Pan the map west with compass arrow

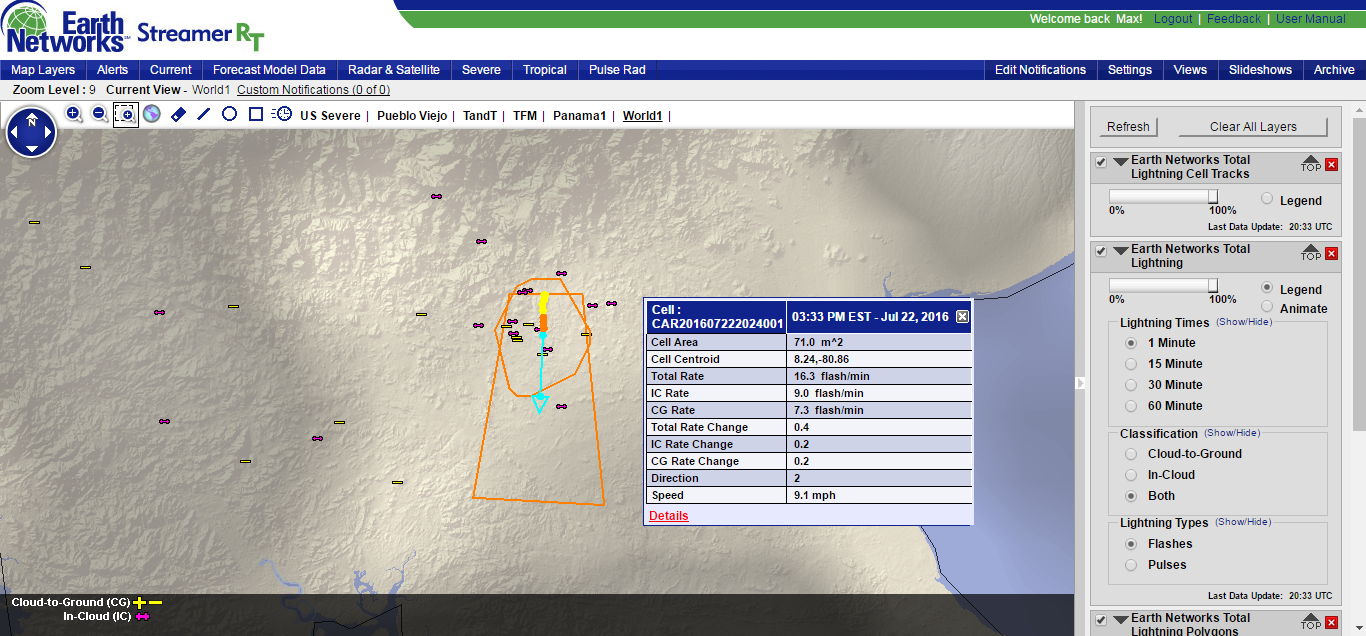point(16,134)
